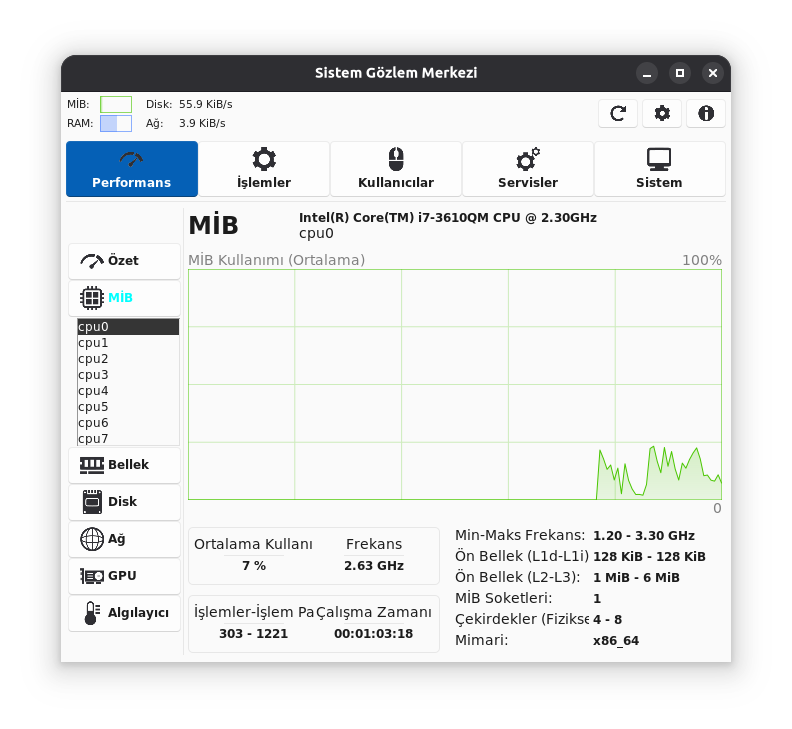Select the Performans tab
Viewport: 792px width, 729px height.
point(132,169)
